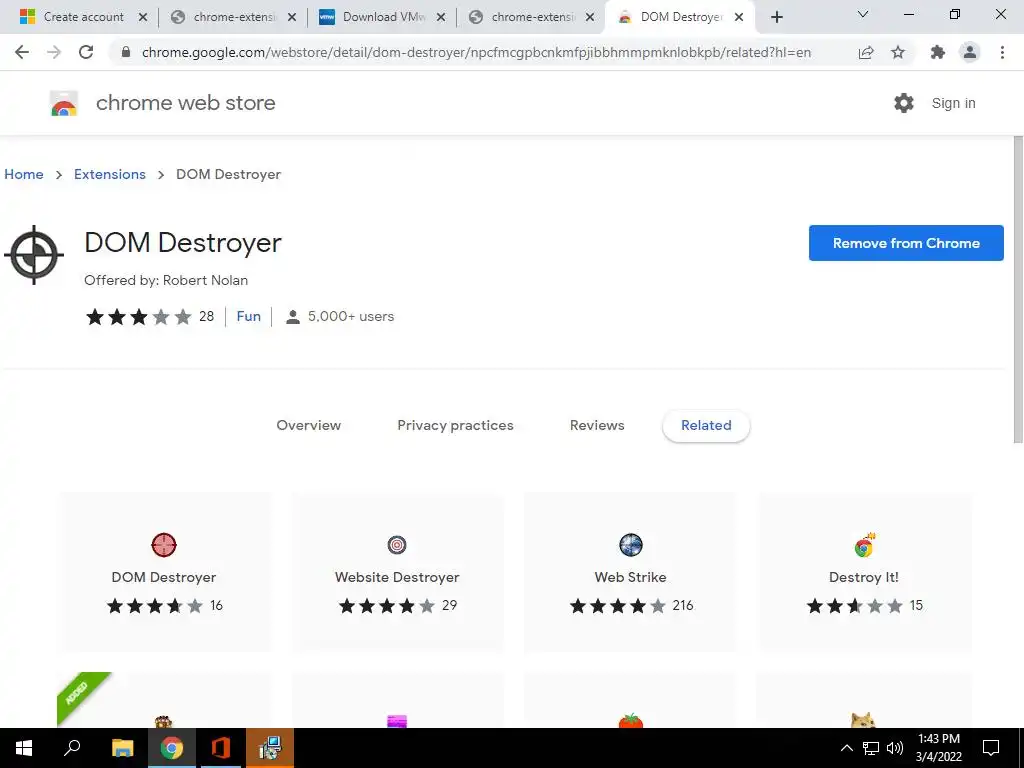
Task: Close the Create account tab
Action: coord(143,17)
